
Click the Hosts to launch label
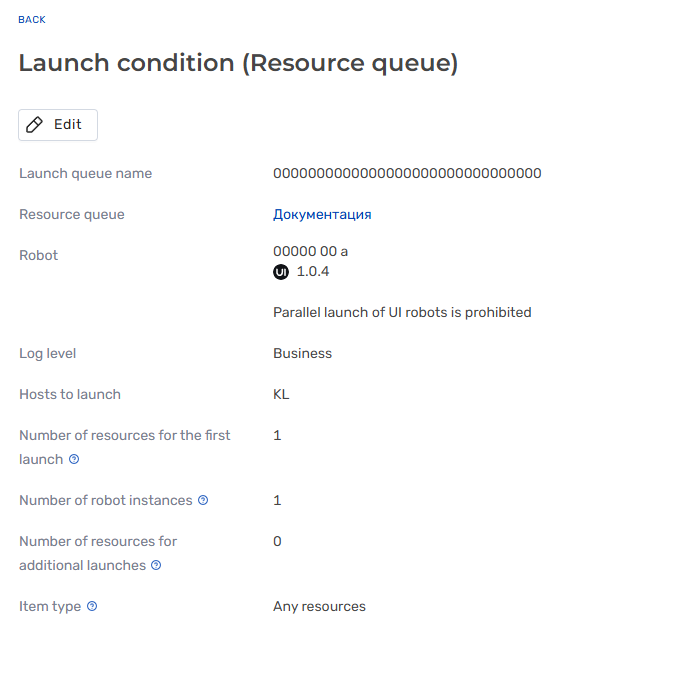point(70,394)
